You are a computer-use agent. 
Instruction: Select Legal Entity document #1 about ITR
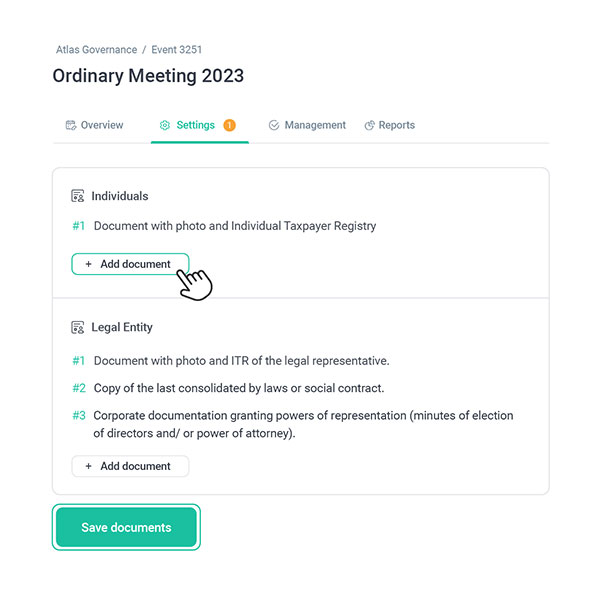click(x=241, y=361)
